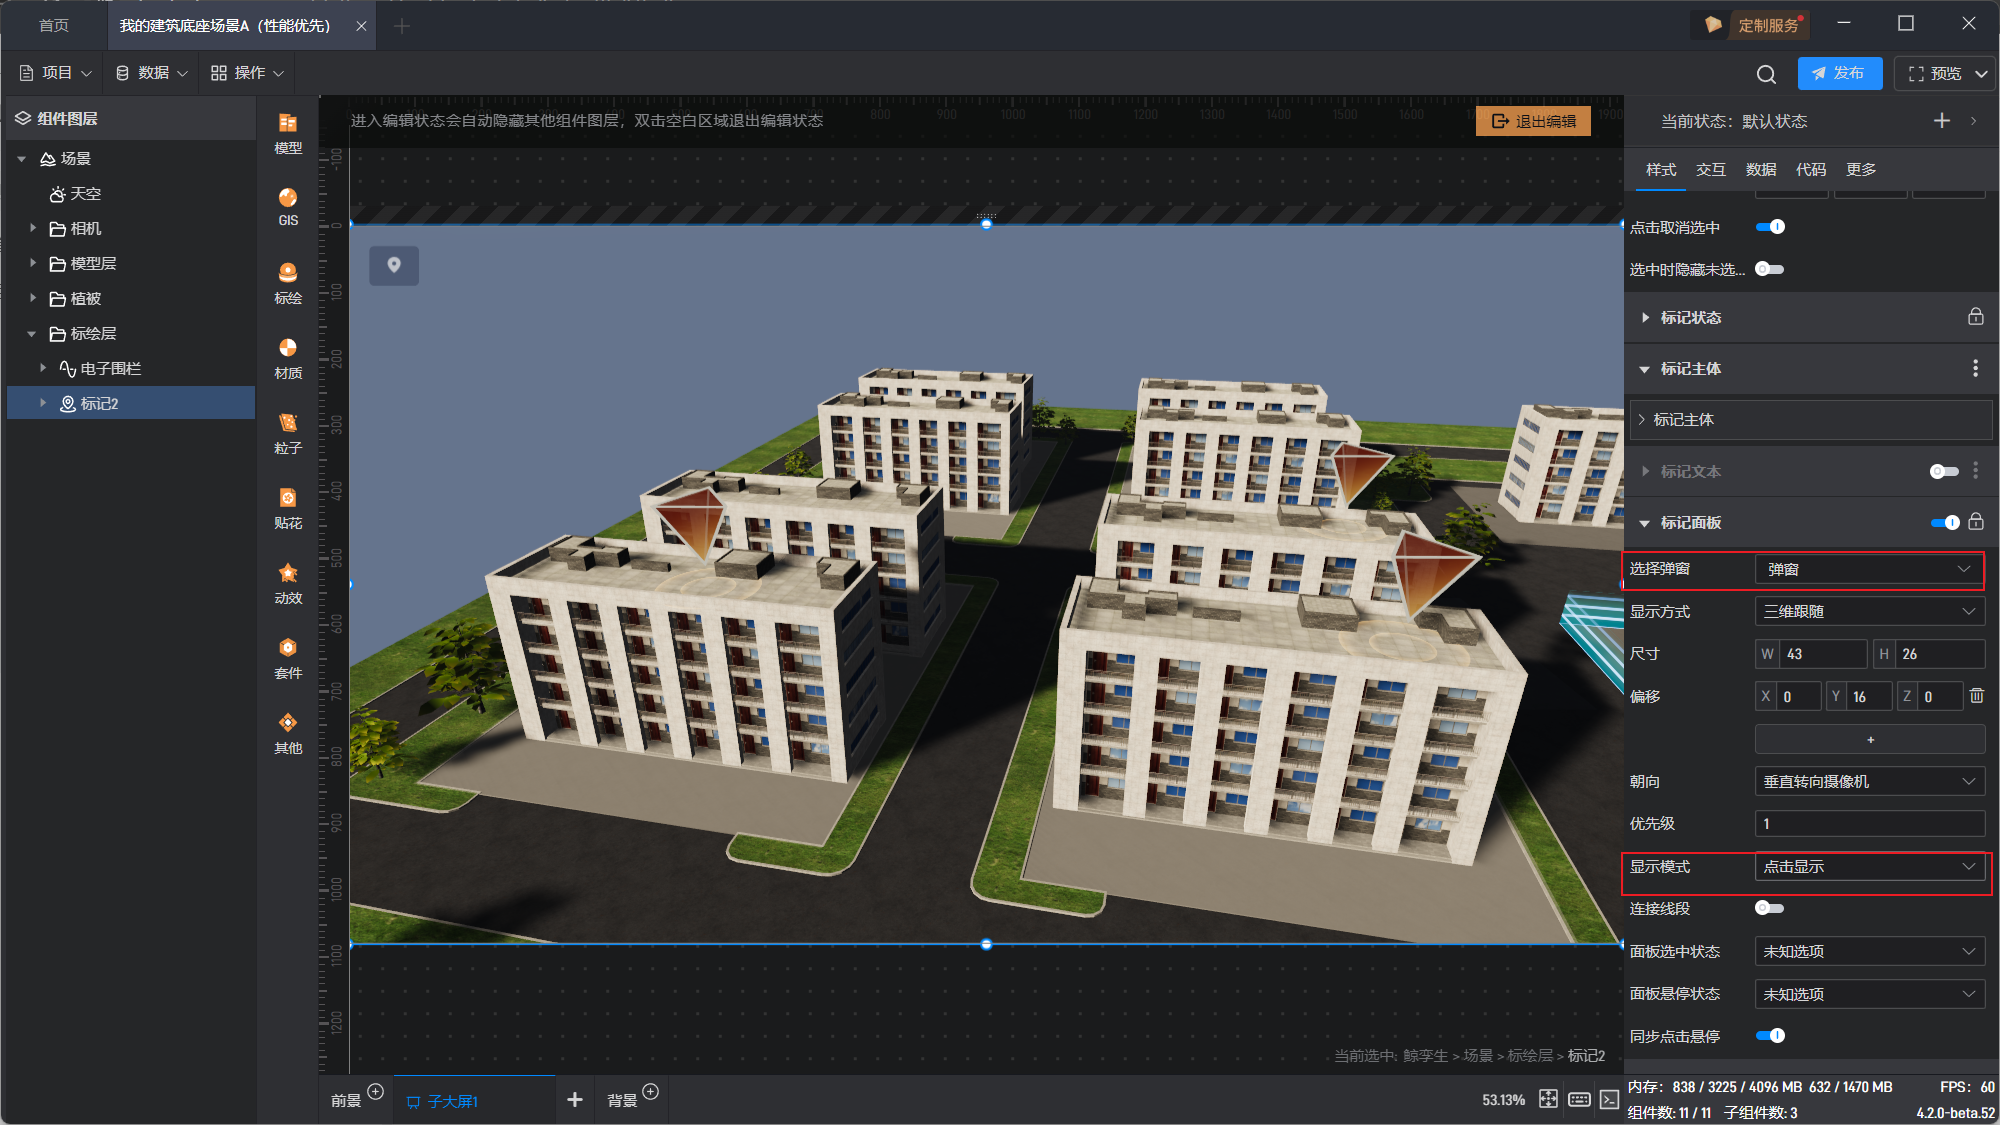Screen dimensions: 2000x1125
Task: Click the map pin icon in viewport
Action: point(394,265)
